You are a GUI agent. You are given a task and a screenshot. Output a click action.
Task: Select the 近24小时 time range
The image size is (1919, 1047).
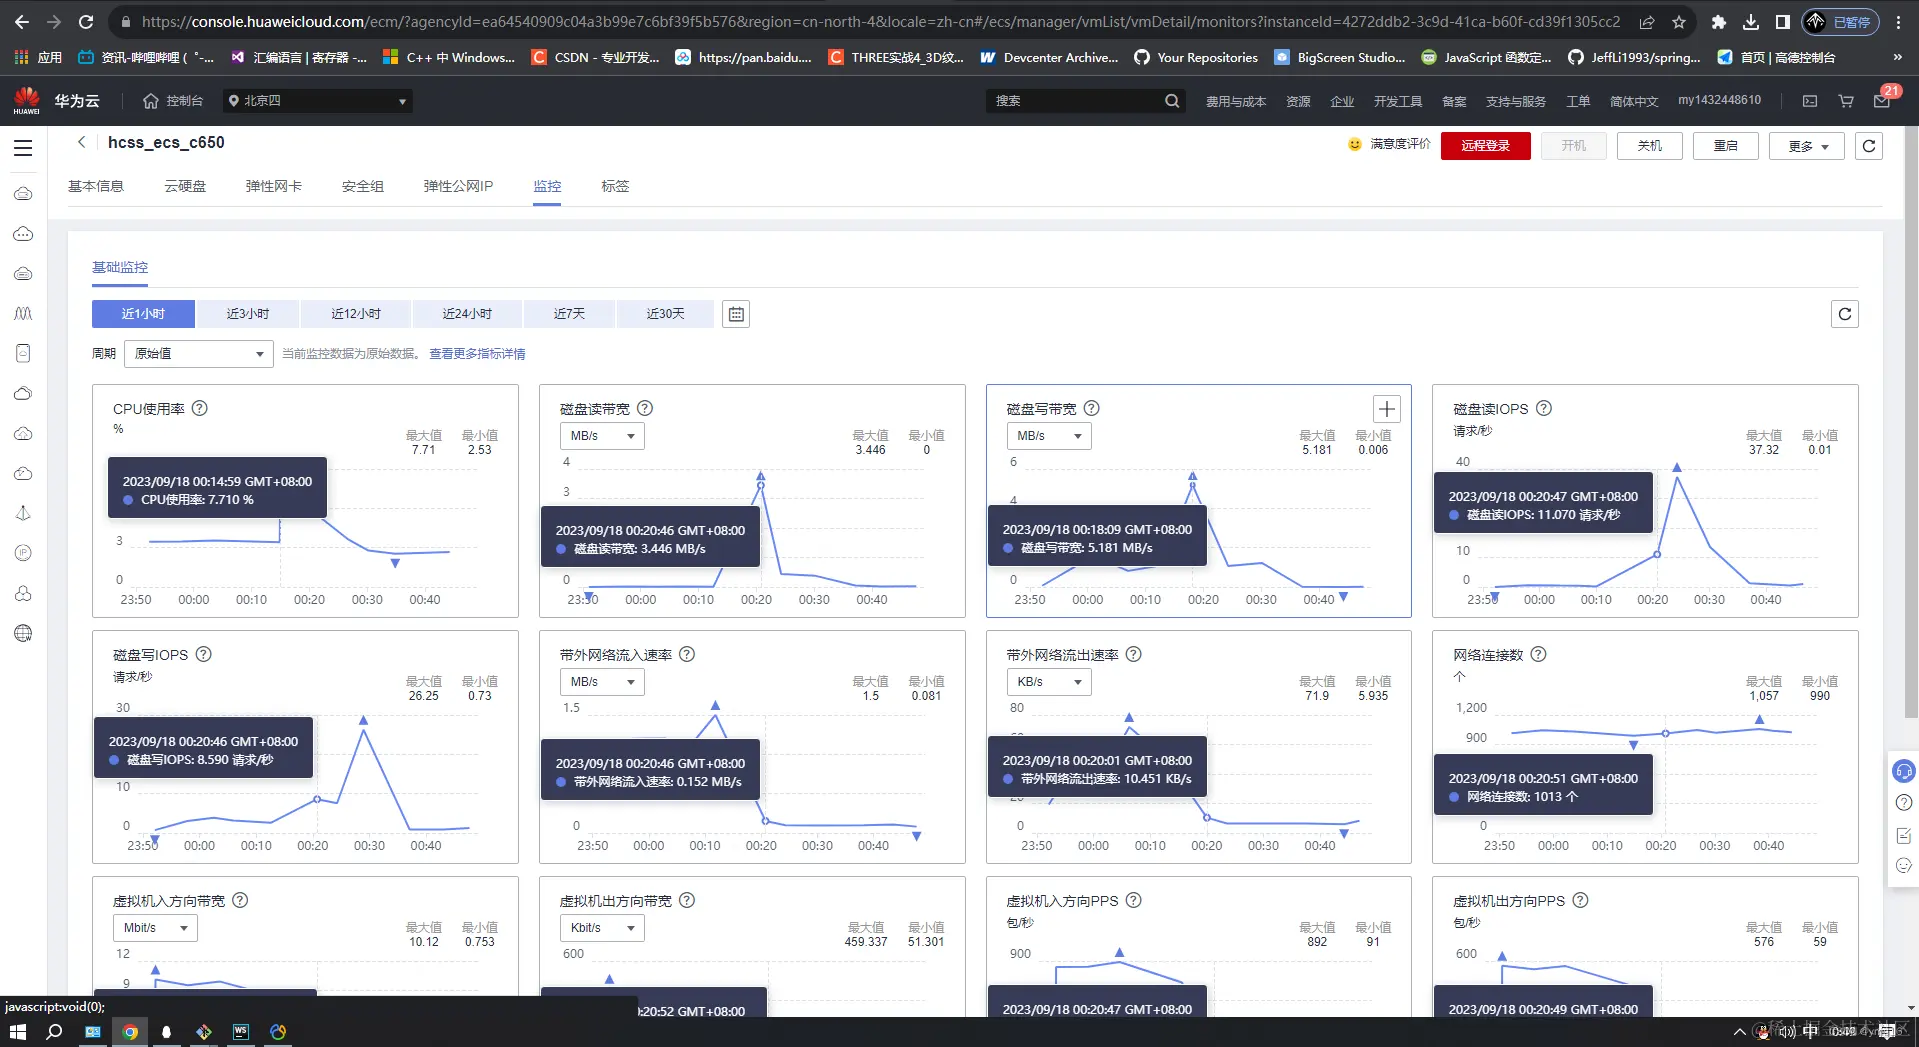pos(468,314)
